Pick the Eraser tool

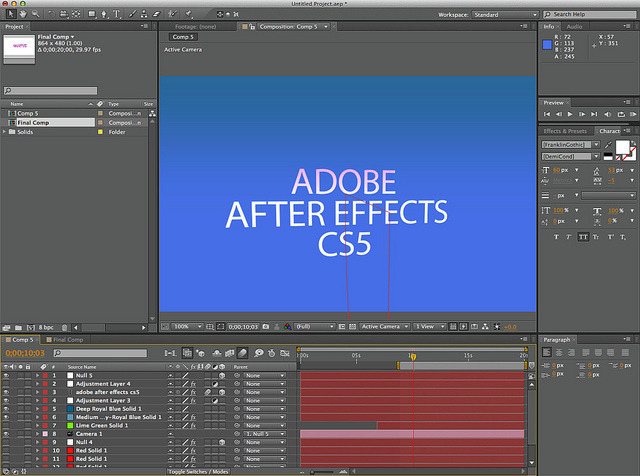[x=157, y=14]
